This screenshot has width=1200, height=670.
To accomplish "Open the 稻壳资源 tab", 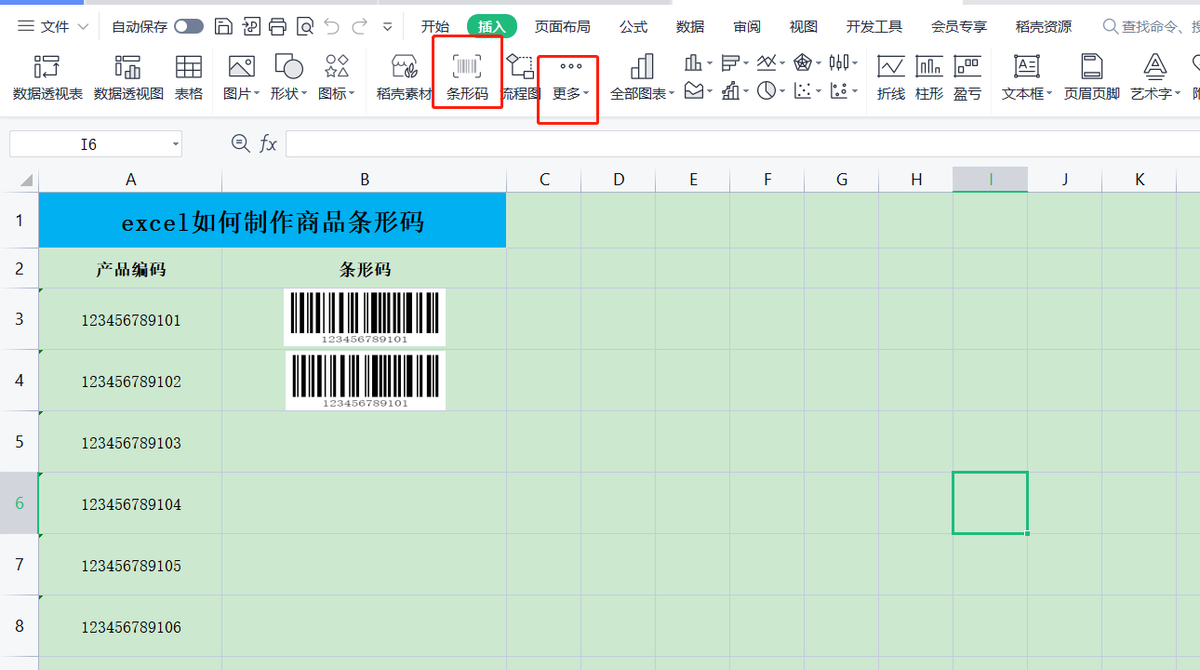I will click(x=1043, y=27).
